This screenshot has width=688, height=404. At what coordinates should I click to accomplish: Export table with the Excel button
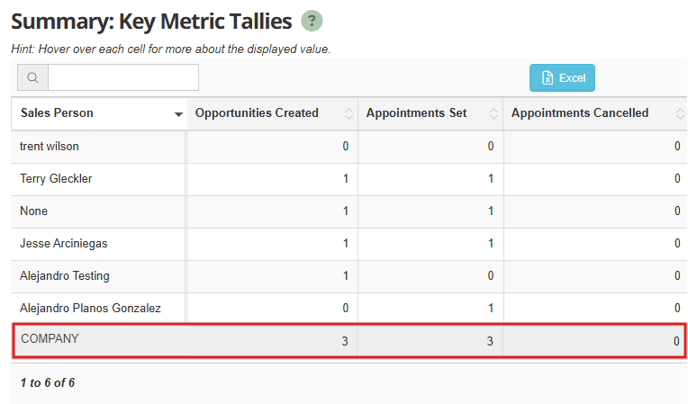click(562, 78)
